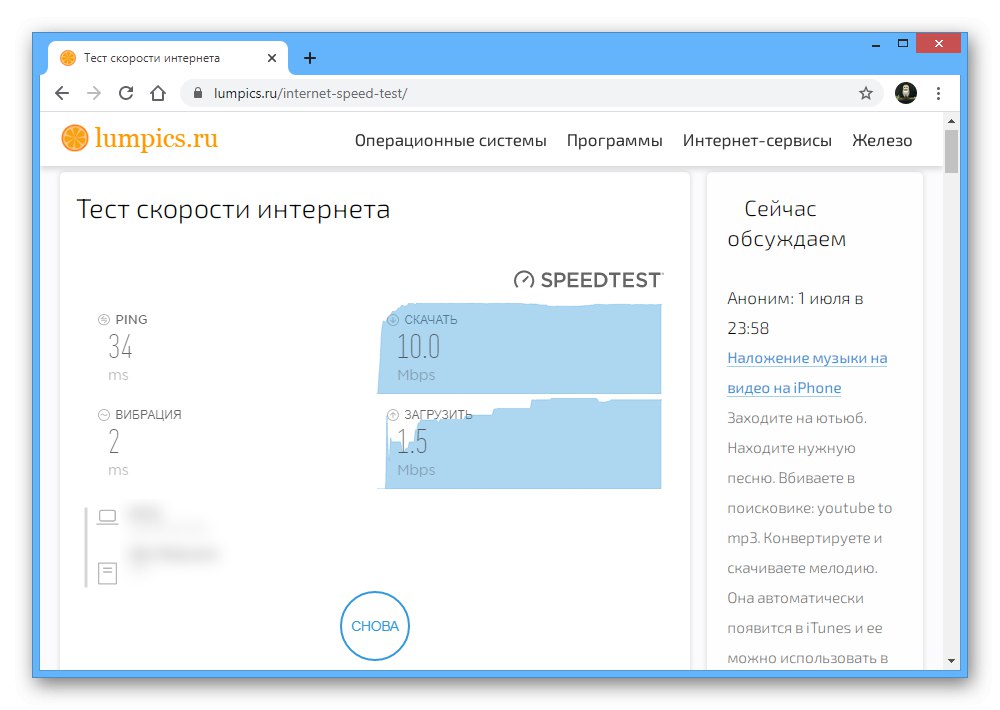The width and height of the screenshot is (1000, 710).
Task: Open the Железо section
Action: coord(881,141)
